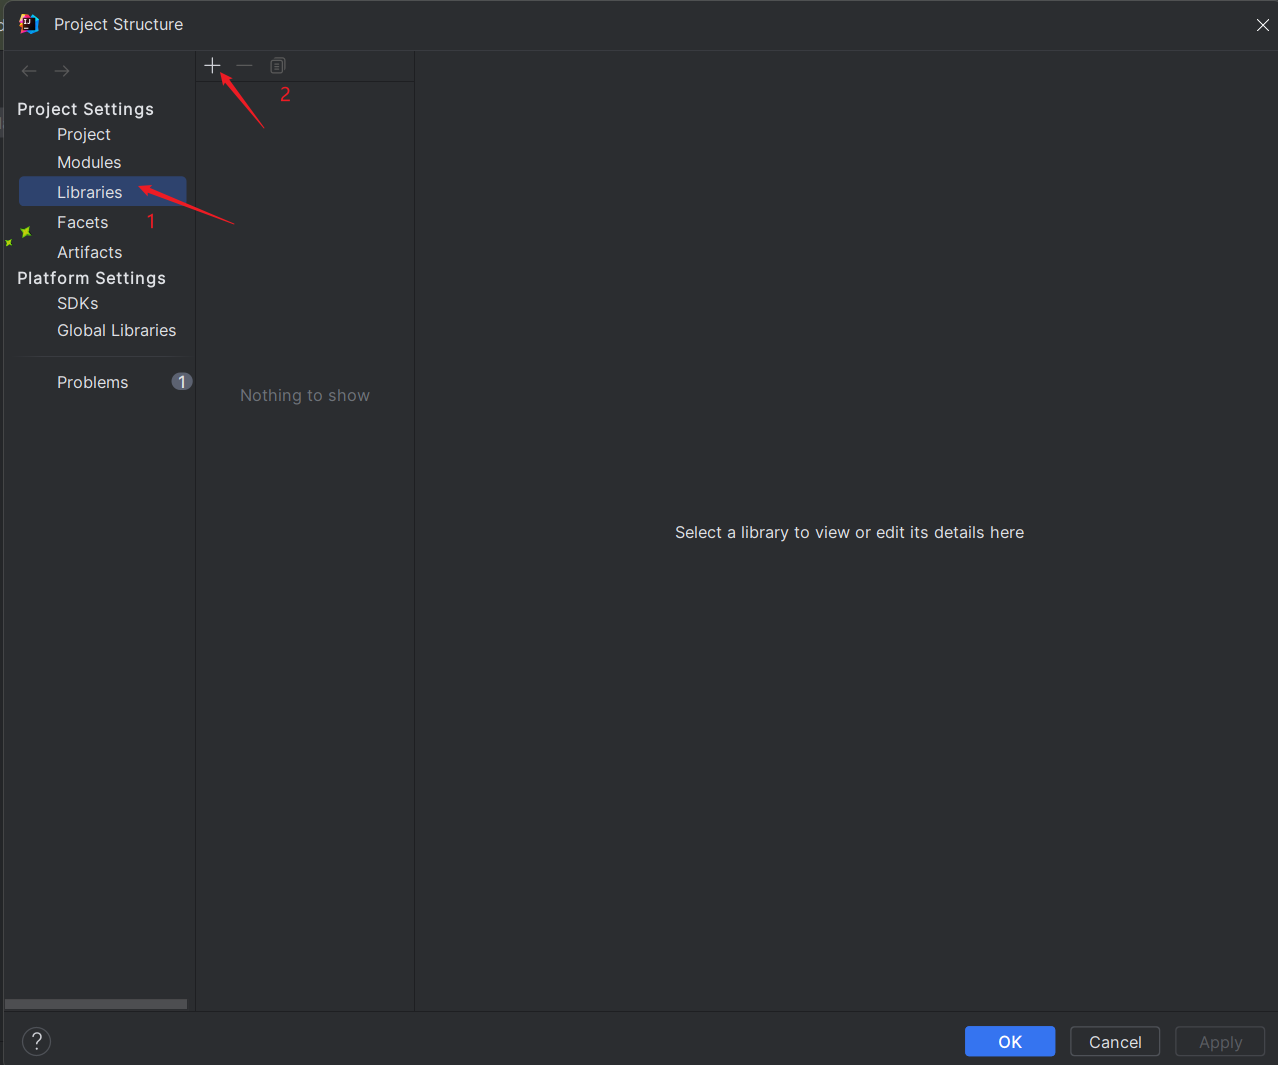Switch to the Artifacts settings

[x=89, y=252]
